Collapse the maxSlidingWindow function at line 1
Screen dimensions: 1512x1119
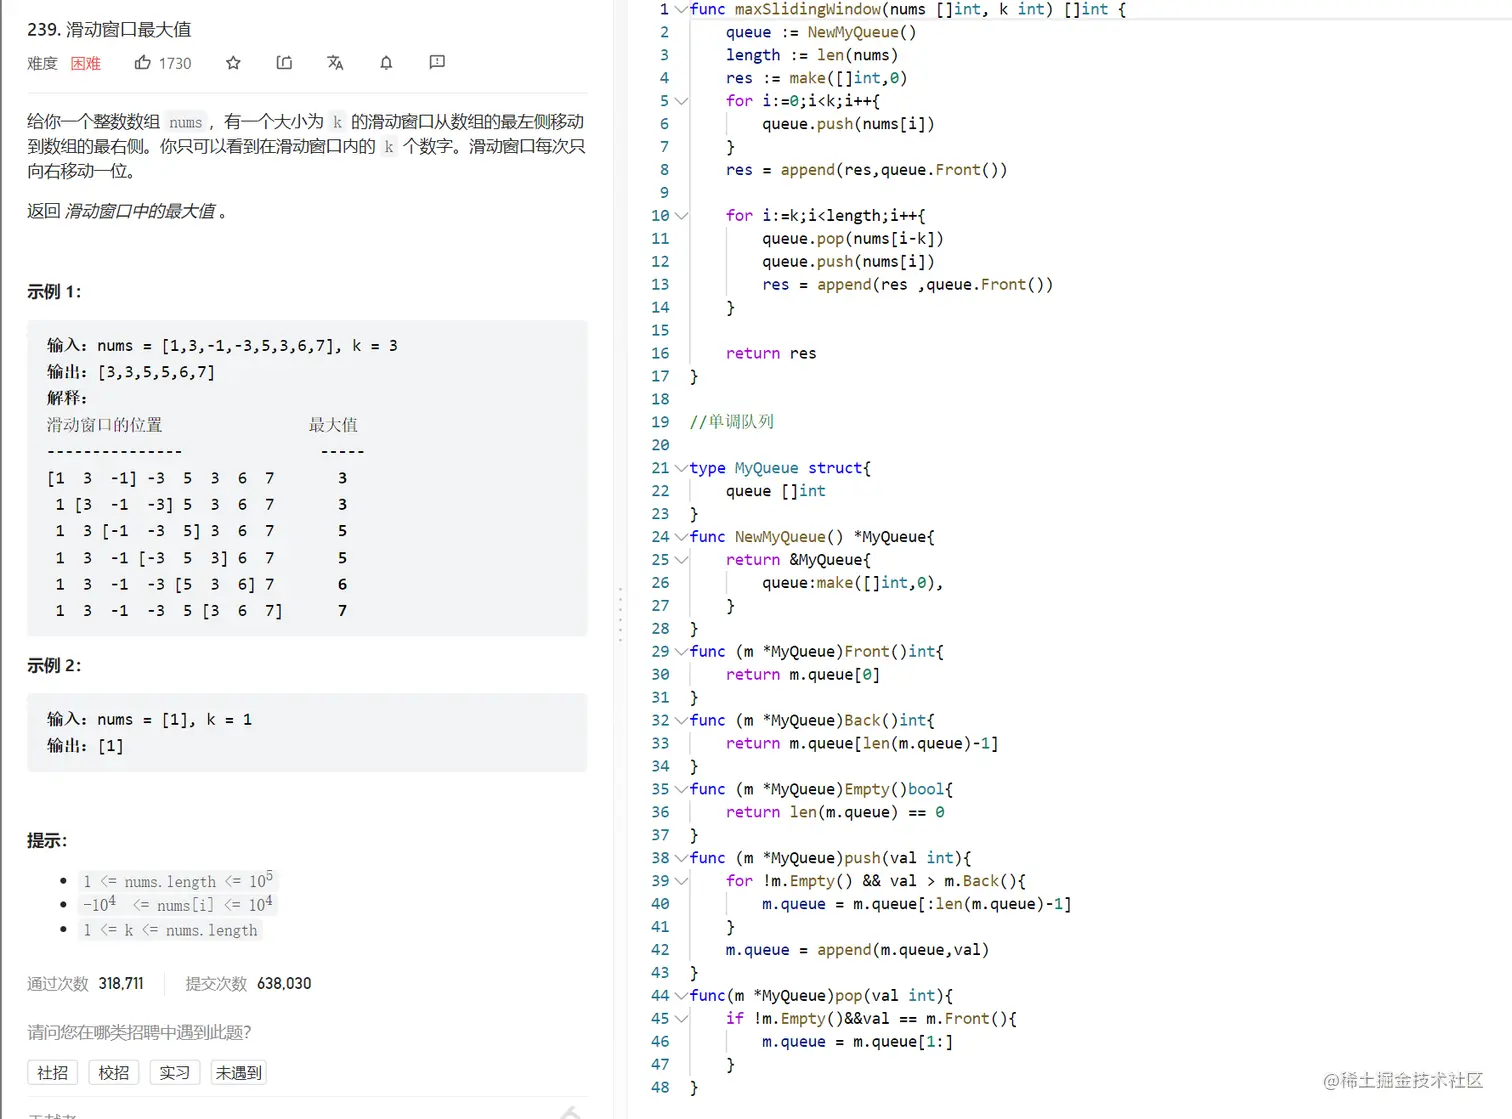pos(681,9)
